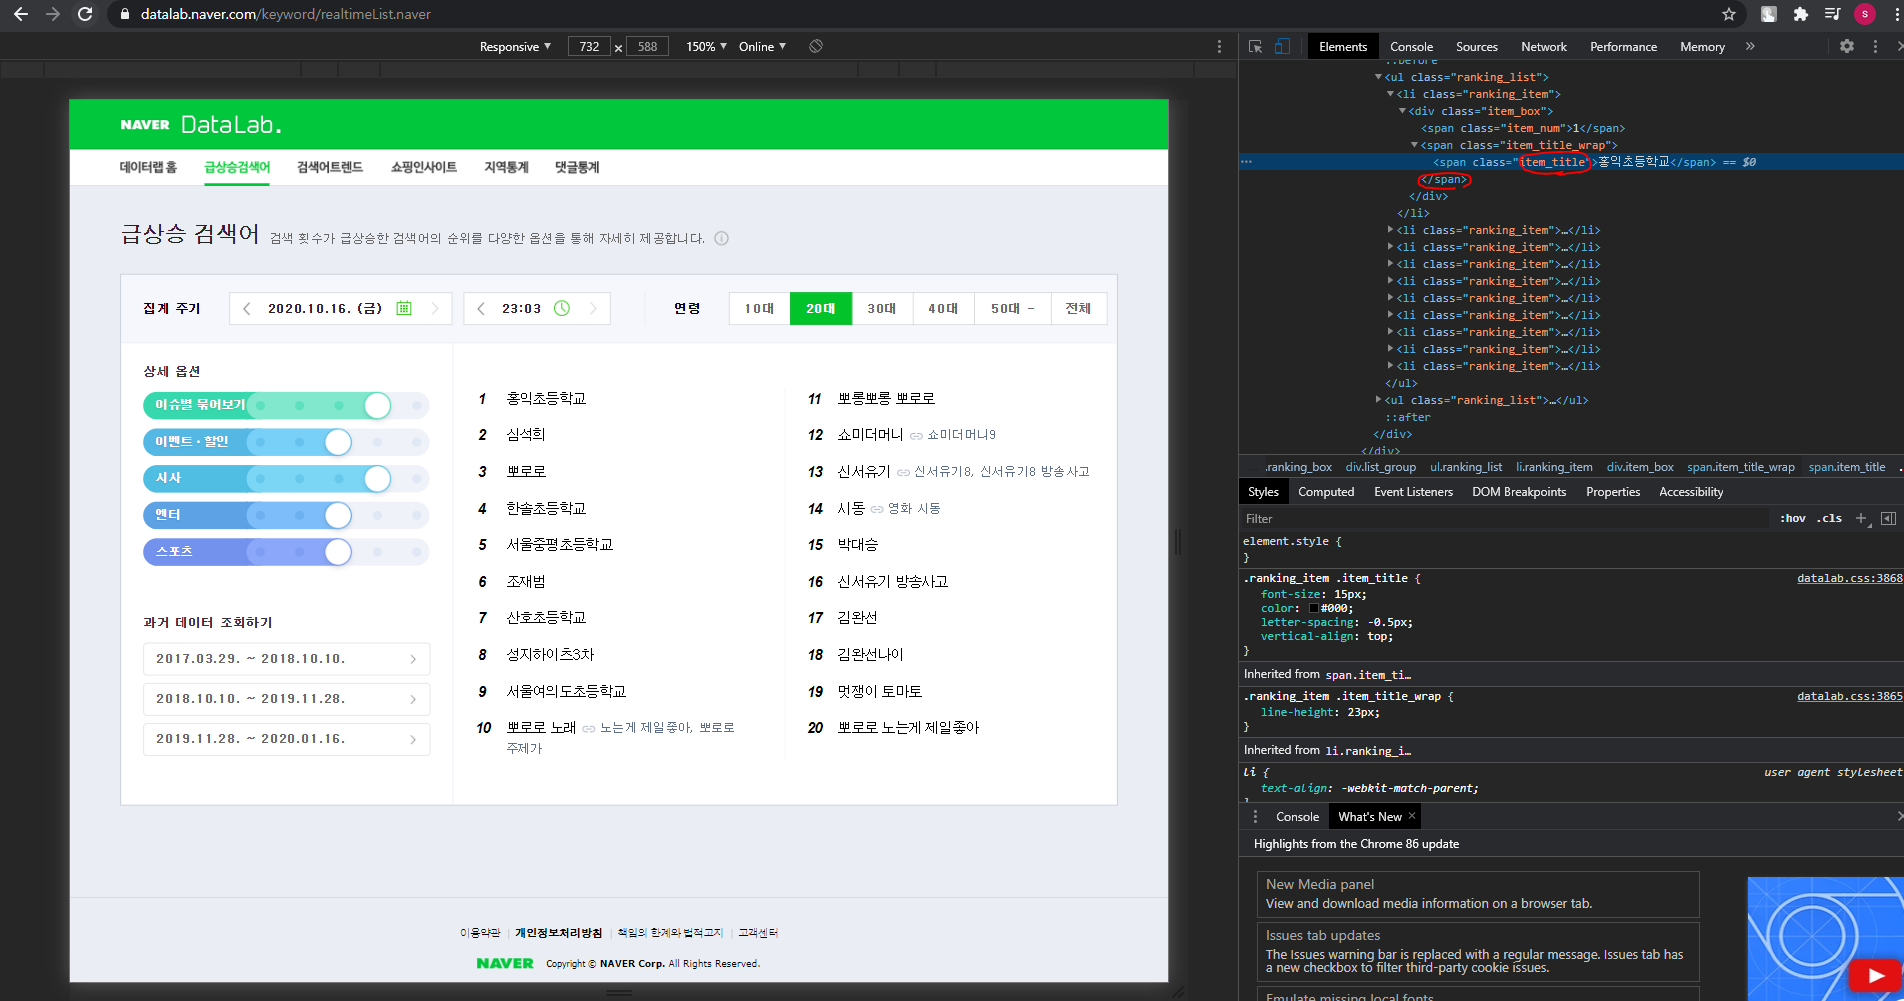Image resolution: width=1904 pixels, height=1001 pixels.
Task: Go to previous time arrow
Action: (481, 308)
